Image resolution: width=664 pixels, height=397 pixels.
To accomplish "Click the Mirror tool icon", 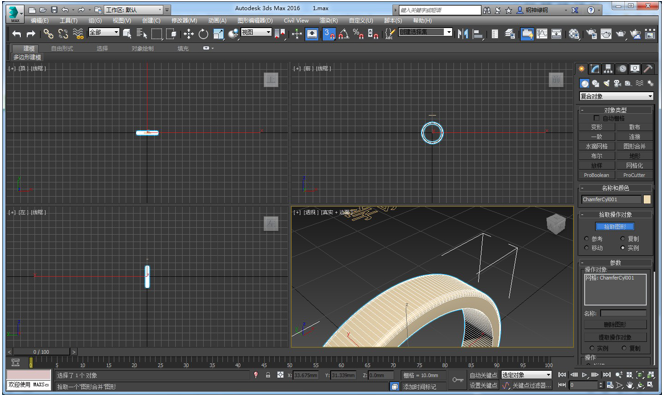I will click(x=462, y=34).
